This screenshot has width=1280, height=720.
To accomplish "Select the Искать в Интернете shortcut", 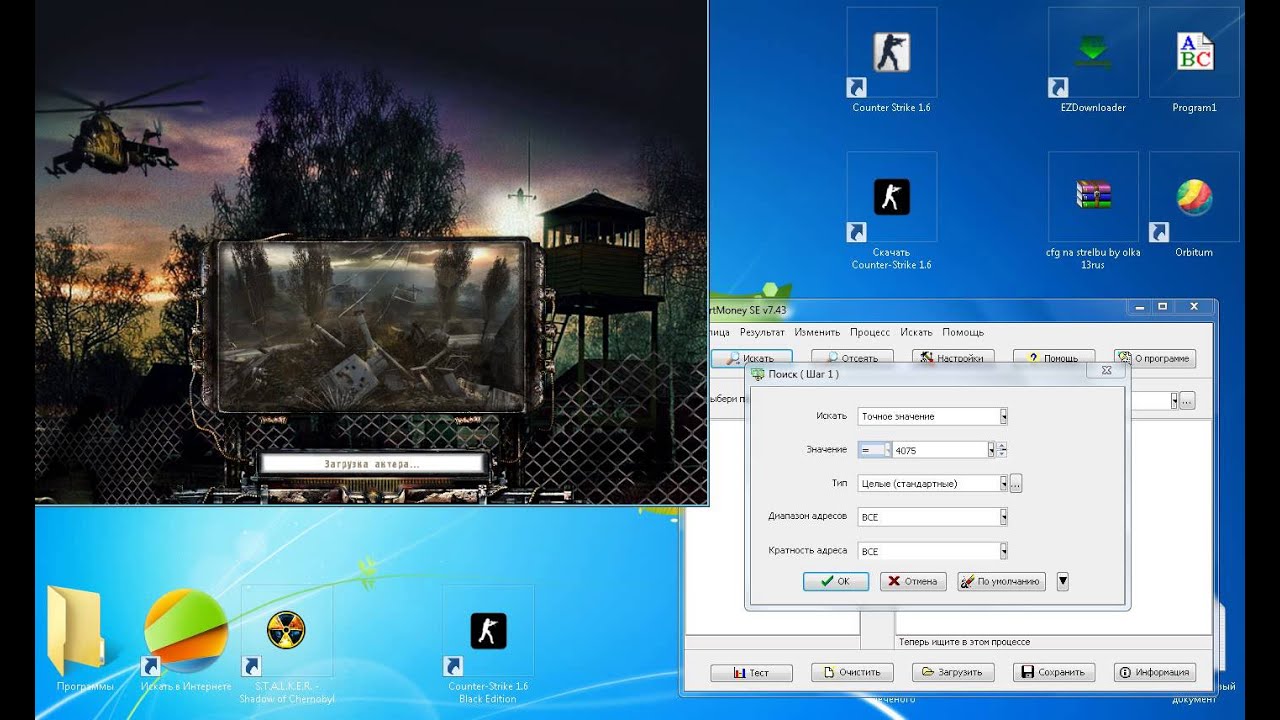I will click(186, 638).
